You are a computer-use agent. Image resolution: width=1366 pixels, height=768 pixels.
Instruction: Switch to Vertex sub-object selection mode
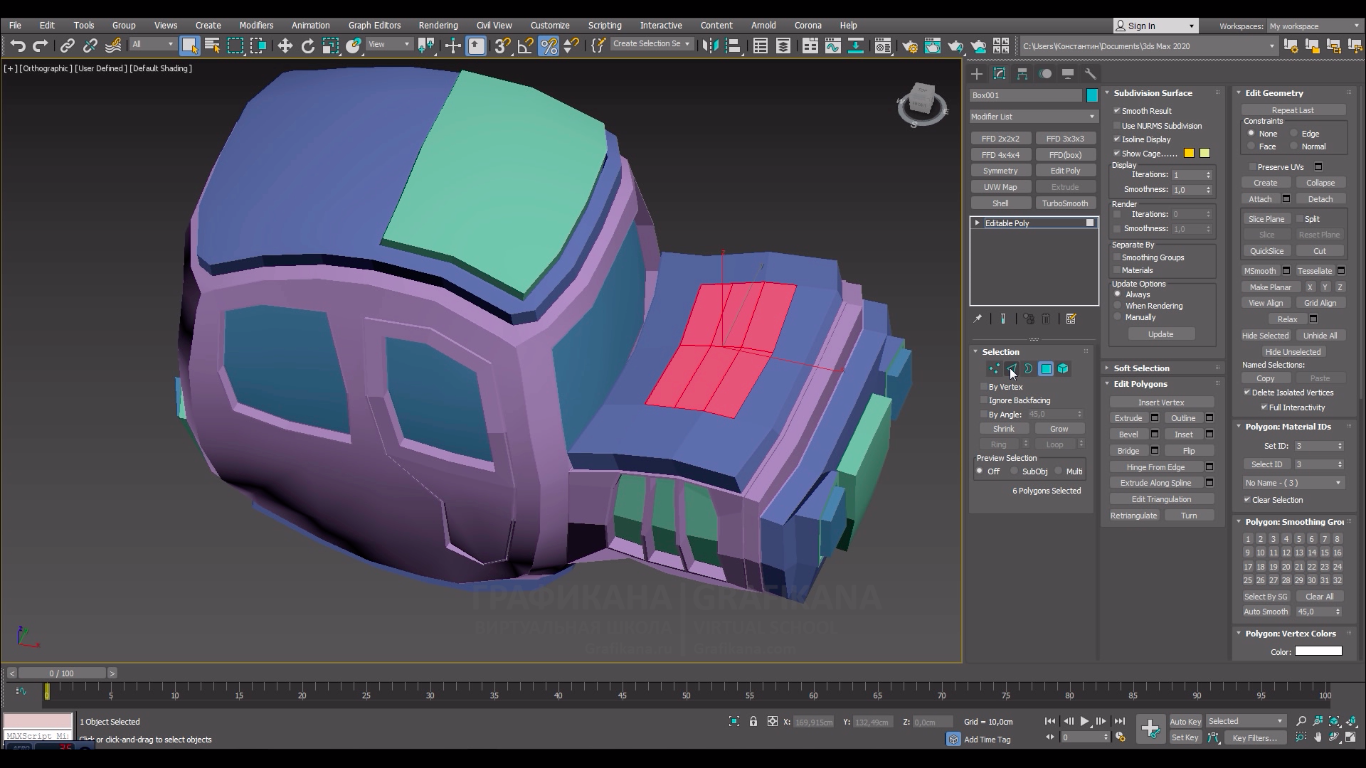[994, 369]
